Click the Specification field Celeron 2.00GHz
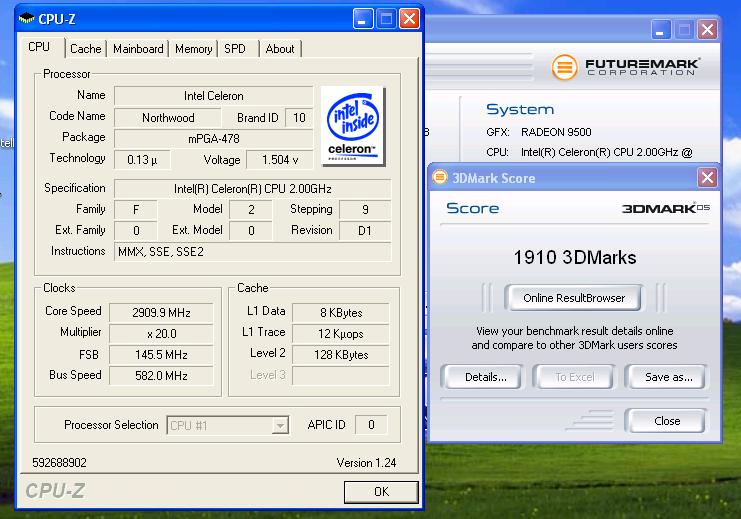The width and height of the screenshot is (741, 519). 253,189
